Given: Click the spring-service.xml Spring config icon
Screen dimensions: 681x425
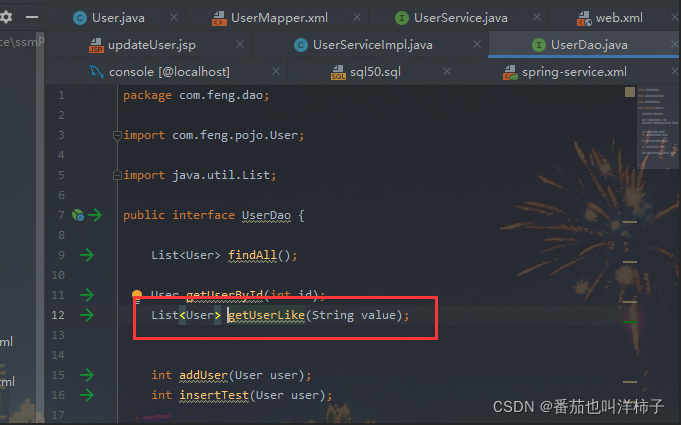Looking at the screenshot, I should click(510, 72).
